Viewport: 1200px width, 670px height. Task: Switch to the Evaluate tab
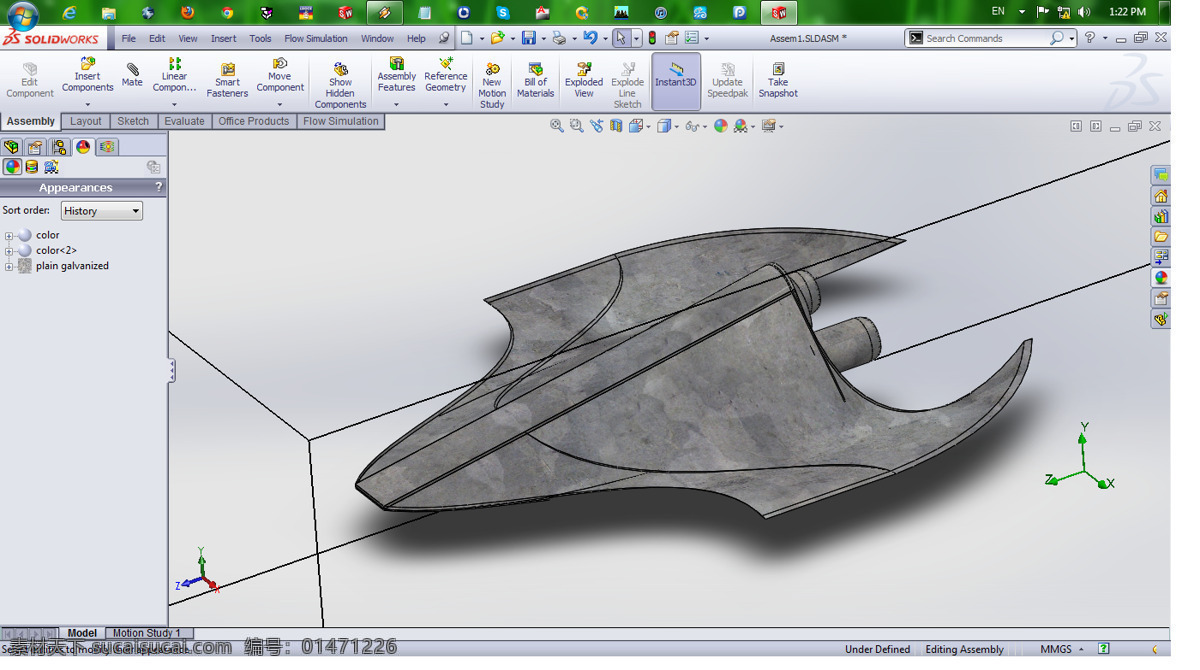coord(184,121)
